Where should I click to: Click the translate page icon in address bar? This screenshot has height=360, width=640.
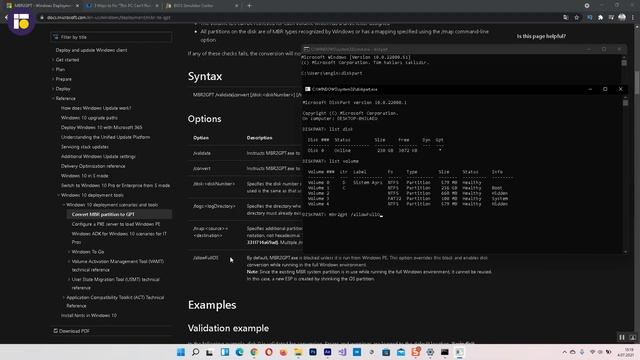[x=566, y=18]
